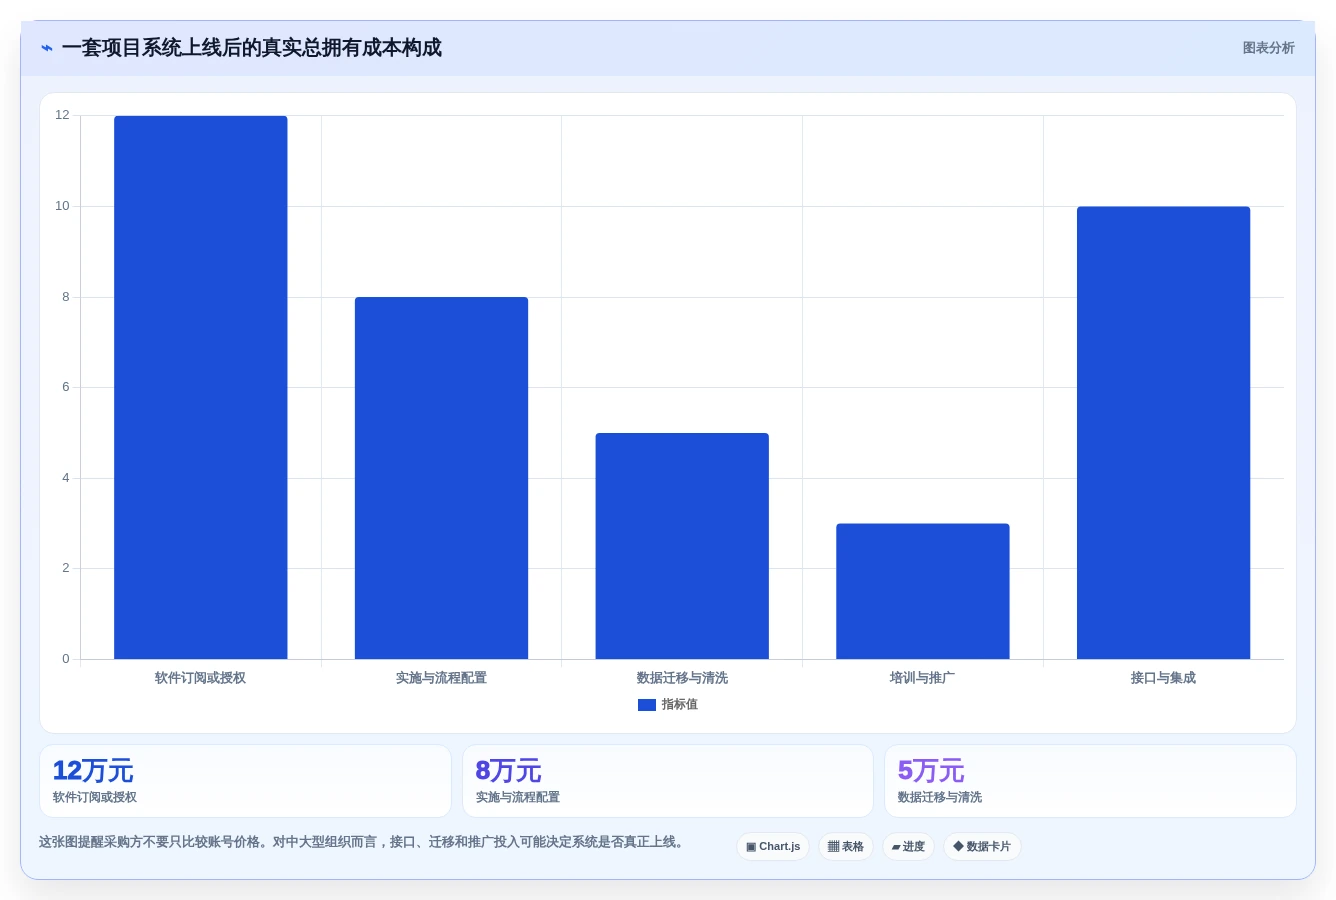The height and width of the screenshot is (900, 1336).
Task: Open the 12万元 data card
Action: 245,781
